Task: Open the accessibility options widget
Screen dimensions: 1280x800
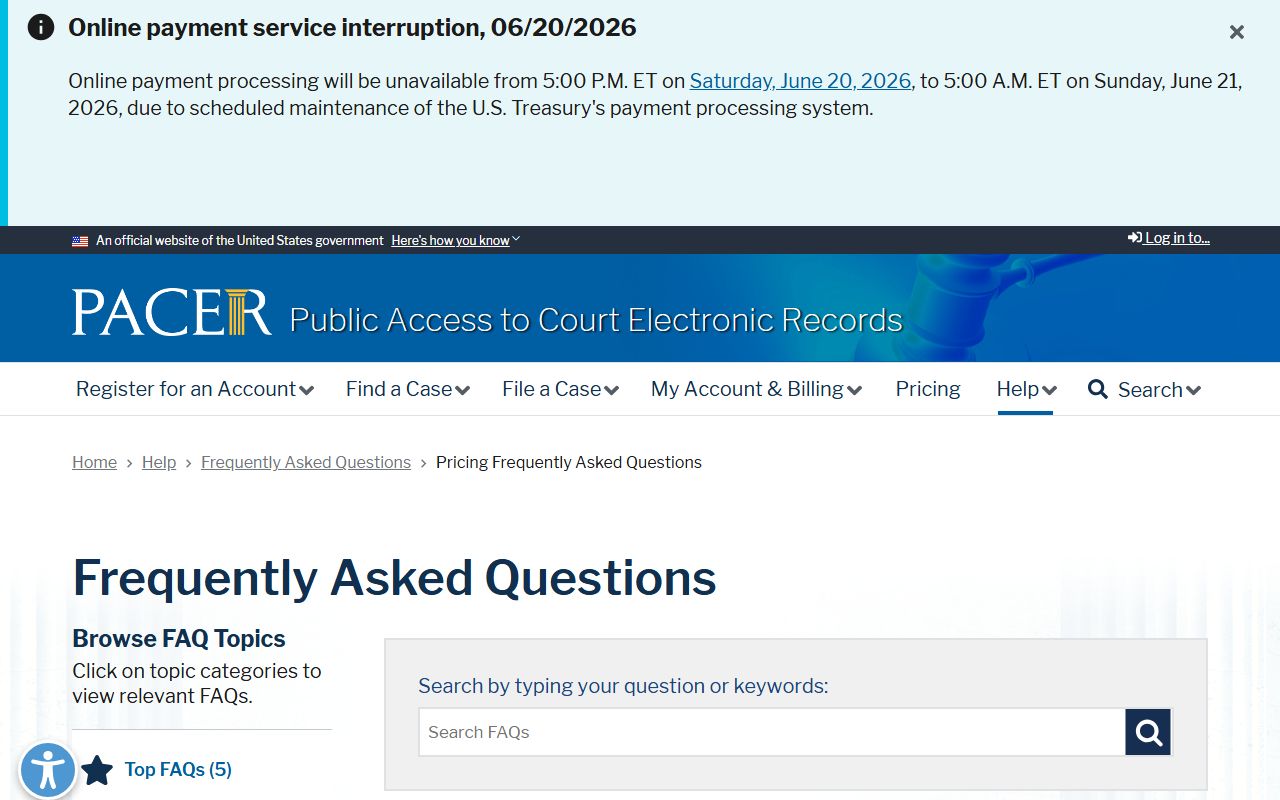Action: pos(47,771)
